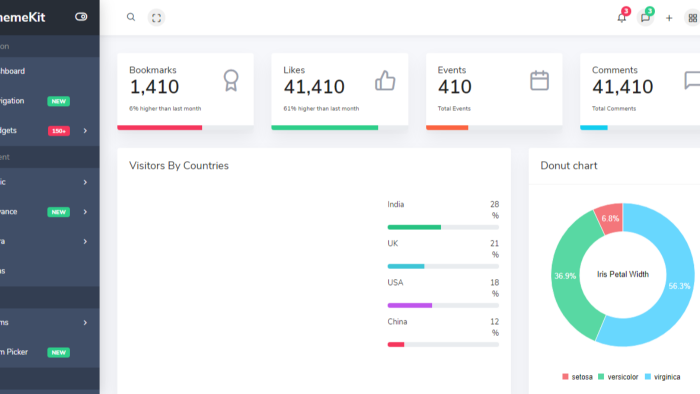Click the Events orange progress bar
Image resolution: width=700 pixels, height=394 pixels.
(x=447, y=128)
